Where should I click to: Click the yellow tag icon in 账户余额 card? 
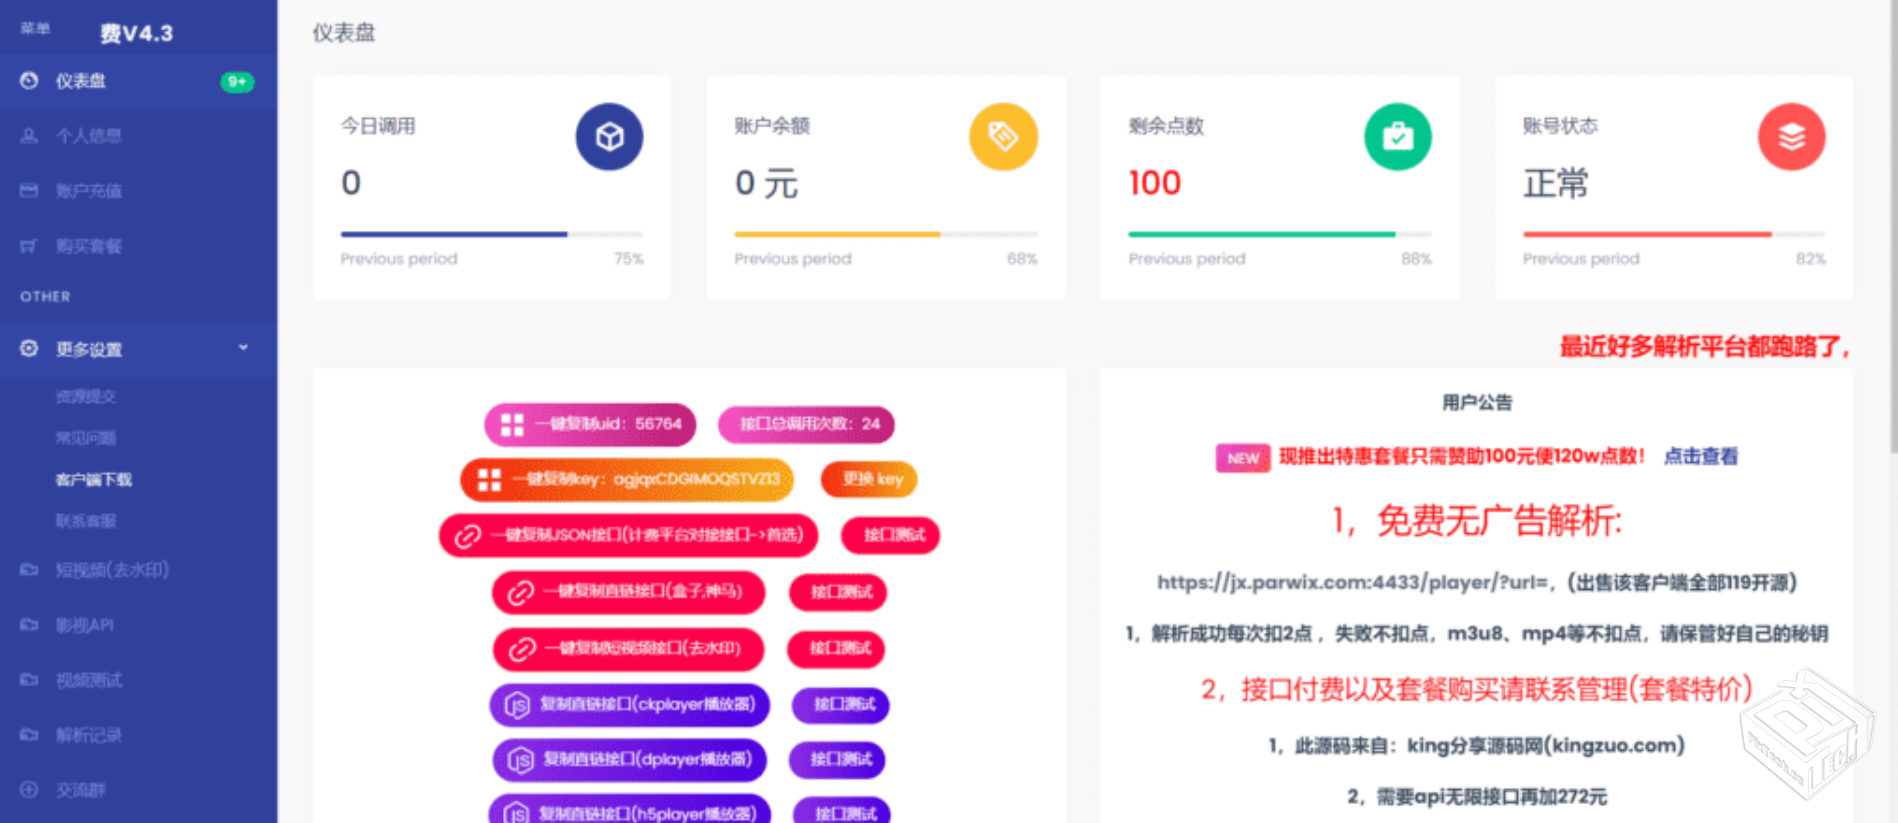click(1003, 137)
